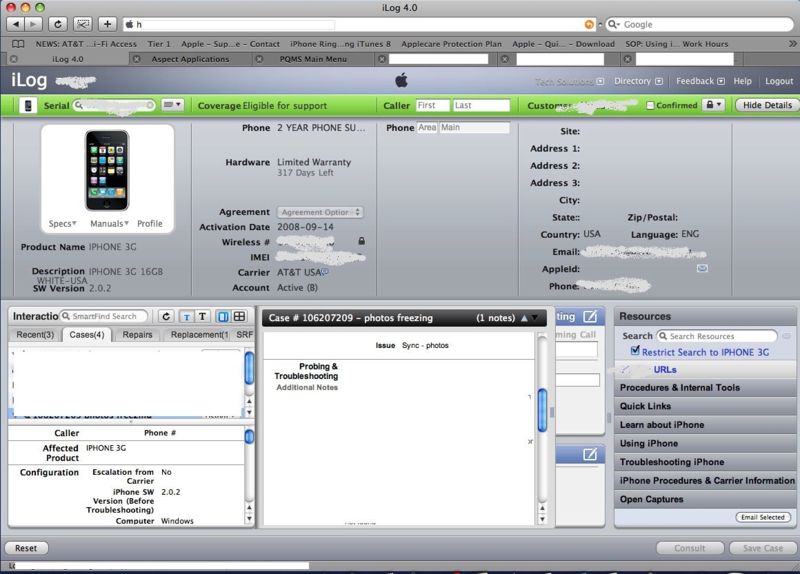Open the Feedback menu
The width and height of the screenshot is (800, 574).
(700, 81)
